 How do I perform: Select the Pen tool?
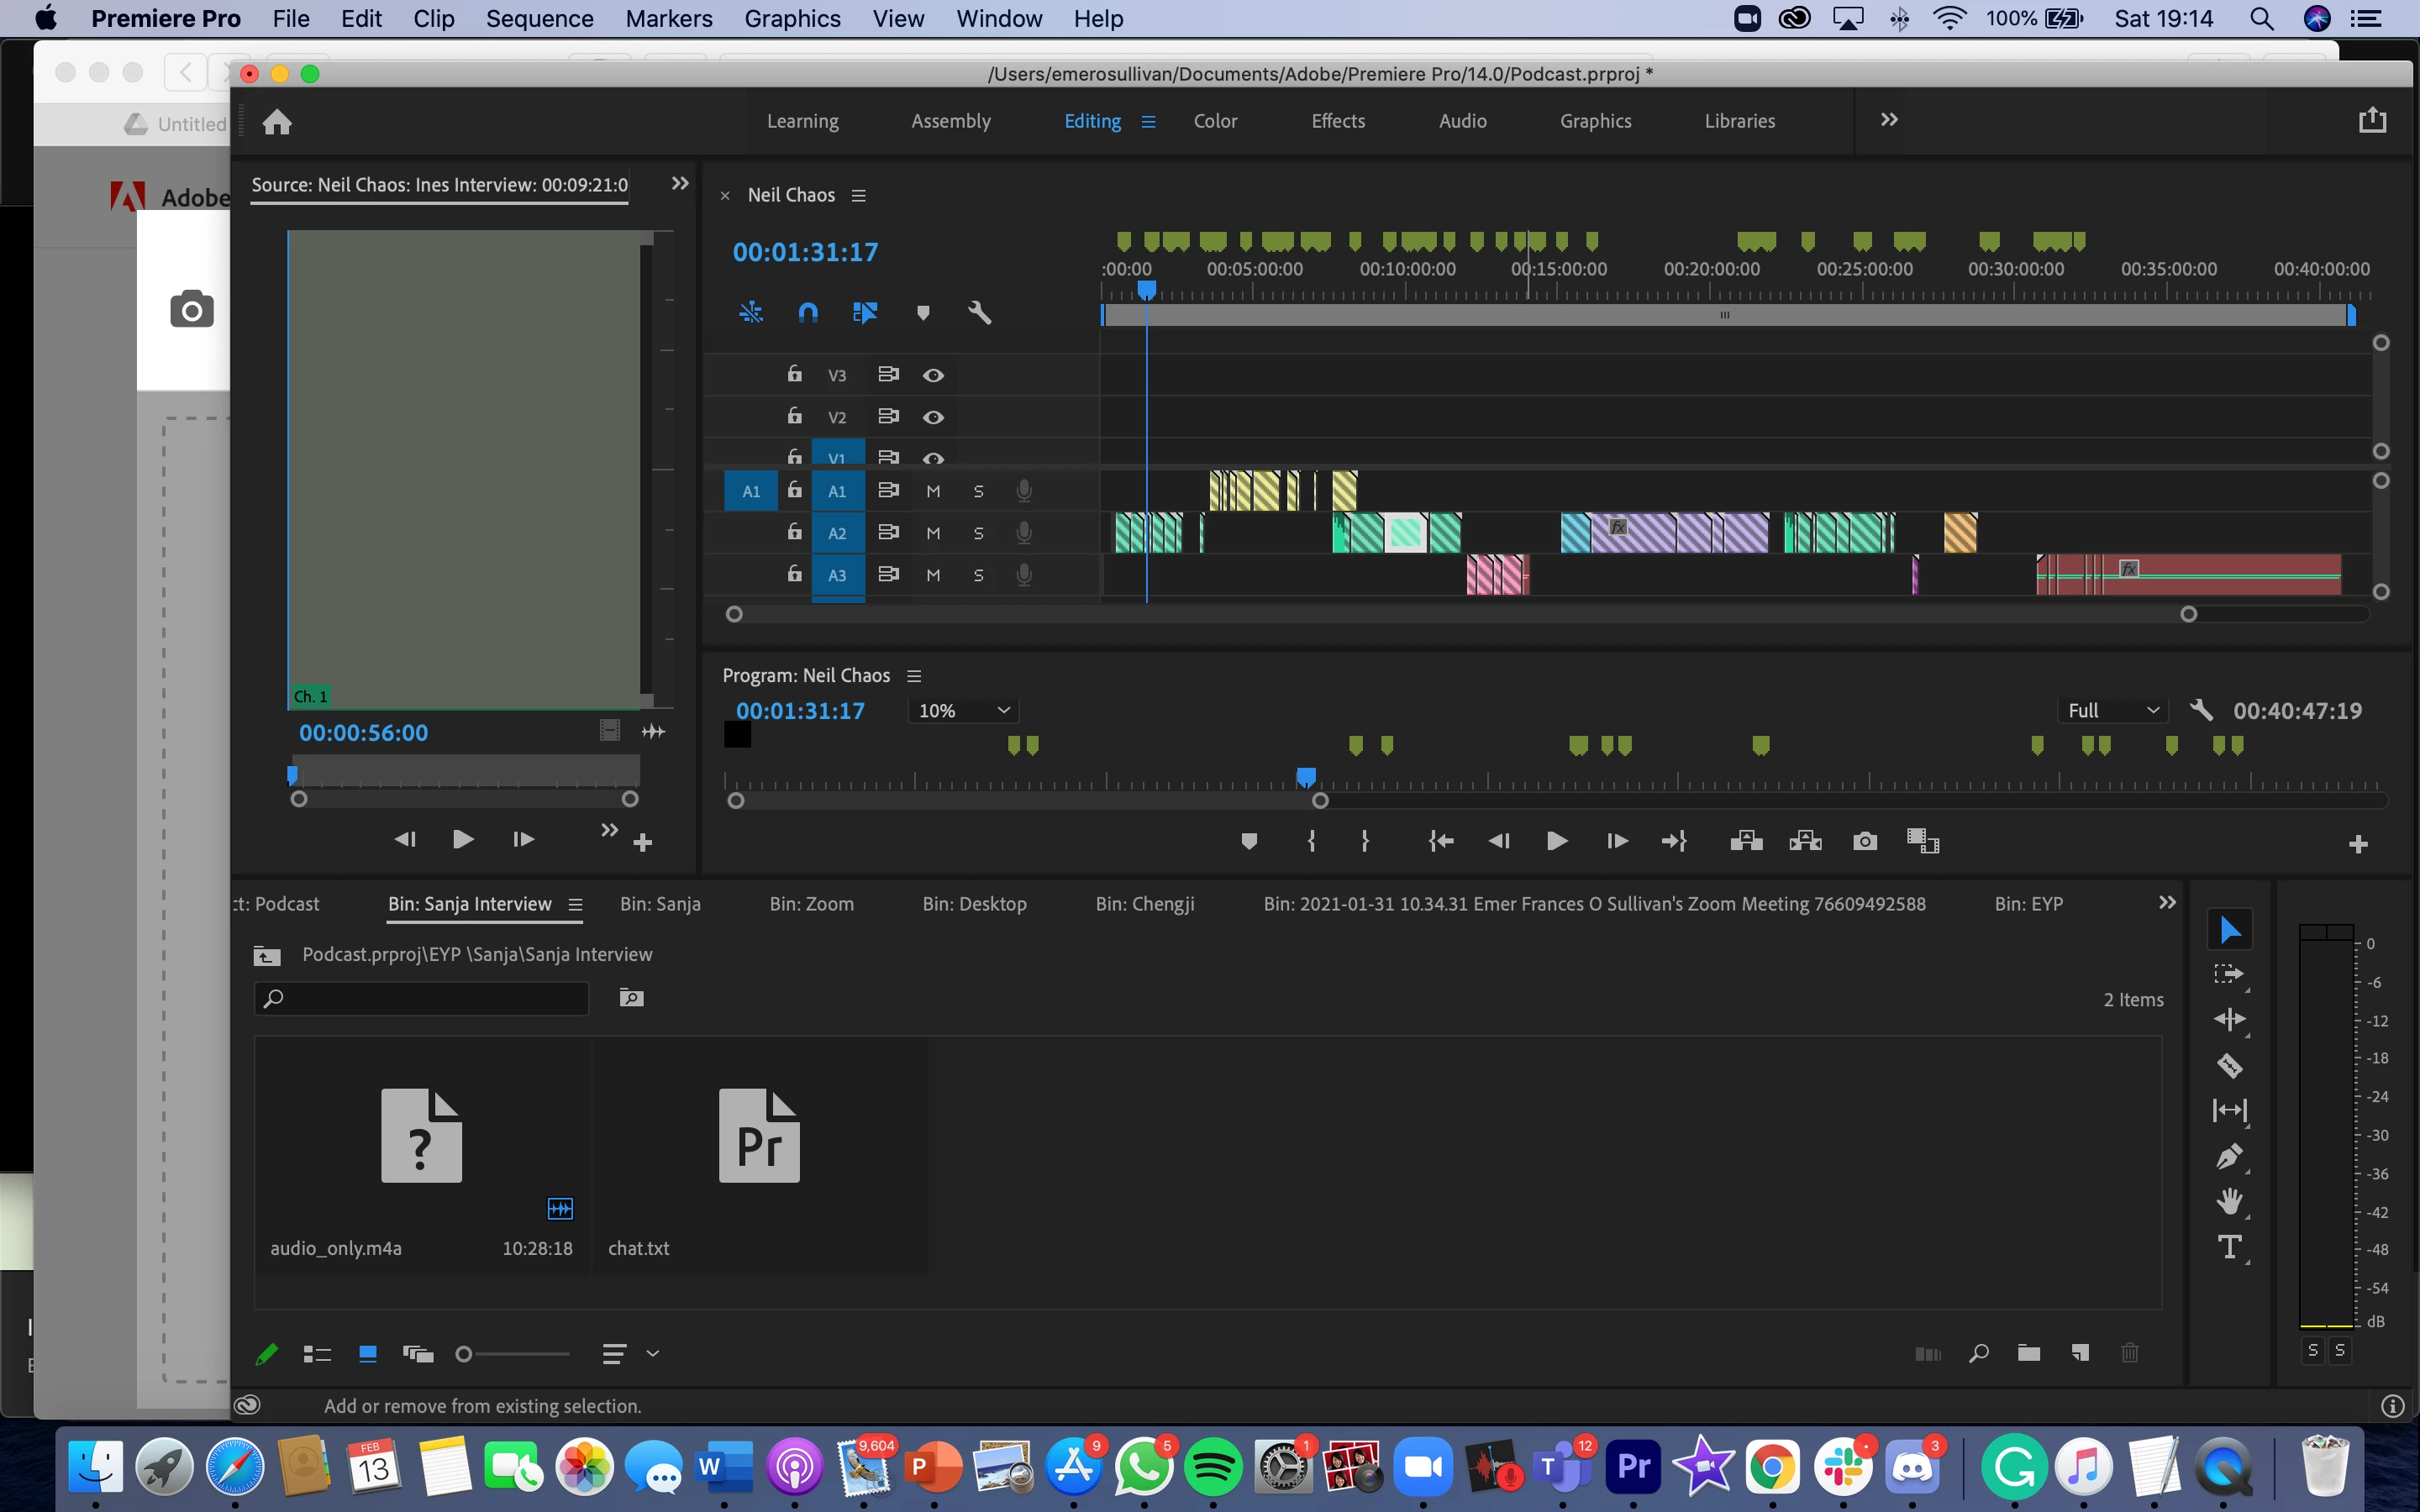coord(2229,1157)
